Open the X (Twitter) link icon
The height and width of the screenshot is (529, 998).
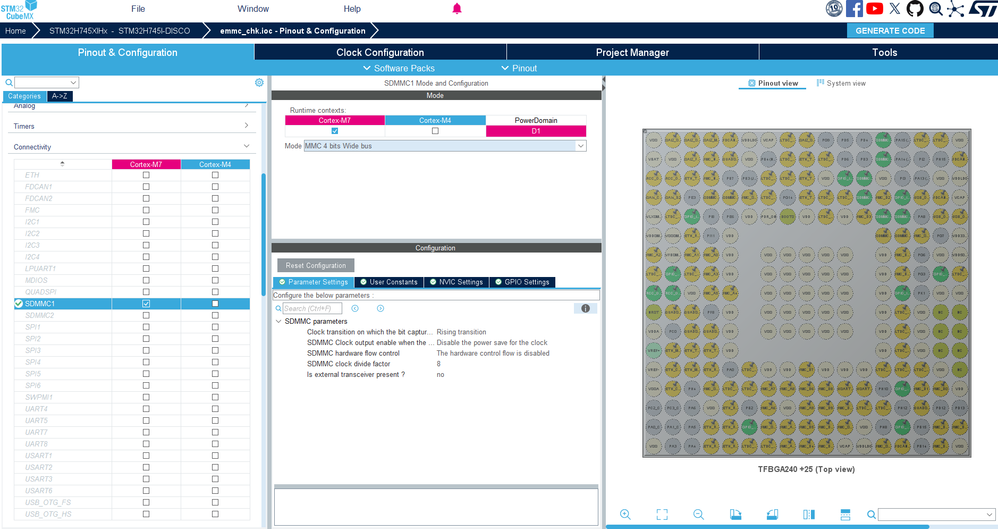(x=895, y=8)
